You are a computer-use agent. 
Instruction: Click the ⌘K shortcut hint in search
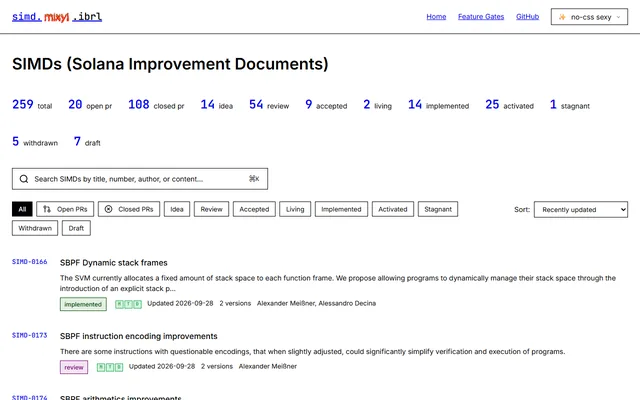(x=254, y=179)
